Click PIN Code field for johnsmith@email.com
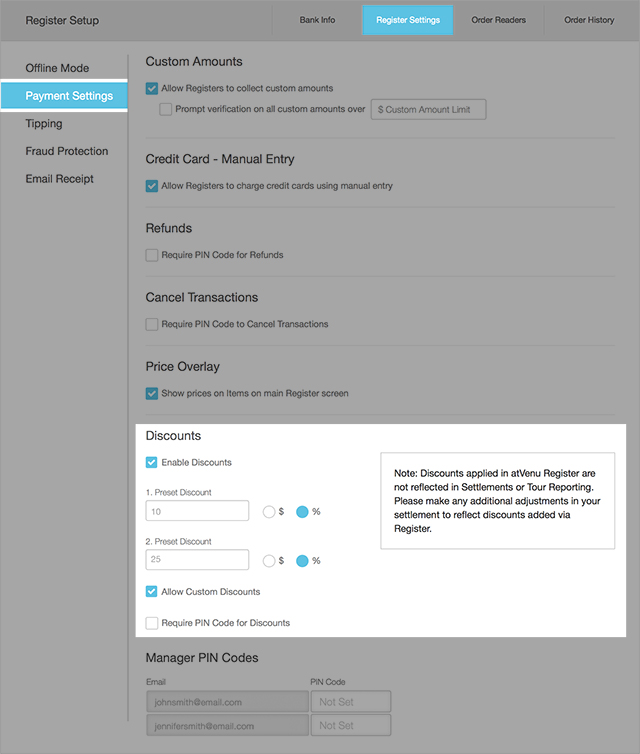Image resolution: width=640 pixels, height=754 pixels. (350, 702)
